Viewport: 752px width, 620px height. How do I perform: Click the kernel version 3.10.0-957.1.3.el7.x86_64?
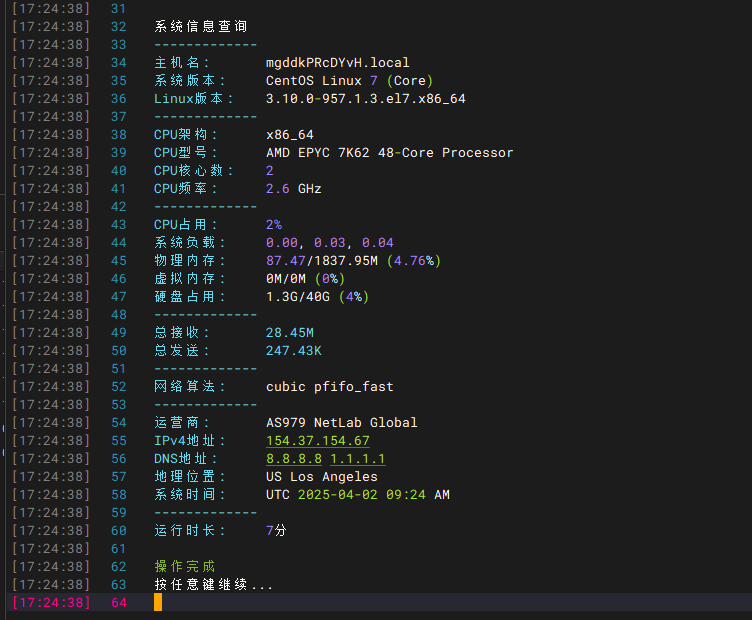[365, 99]
